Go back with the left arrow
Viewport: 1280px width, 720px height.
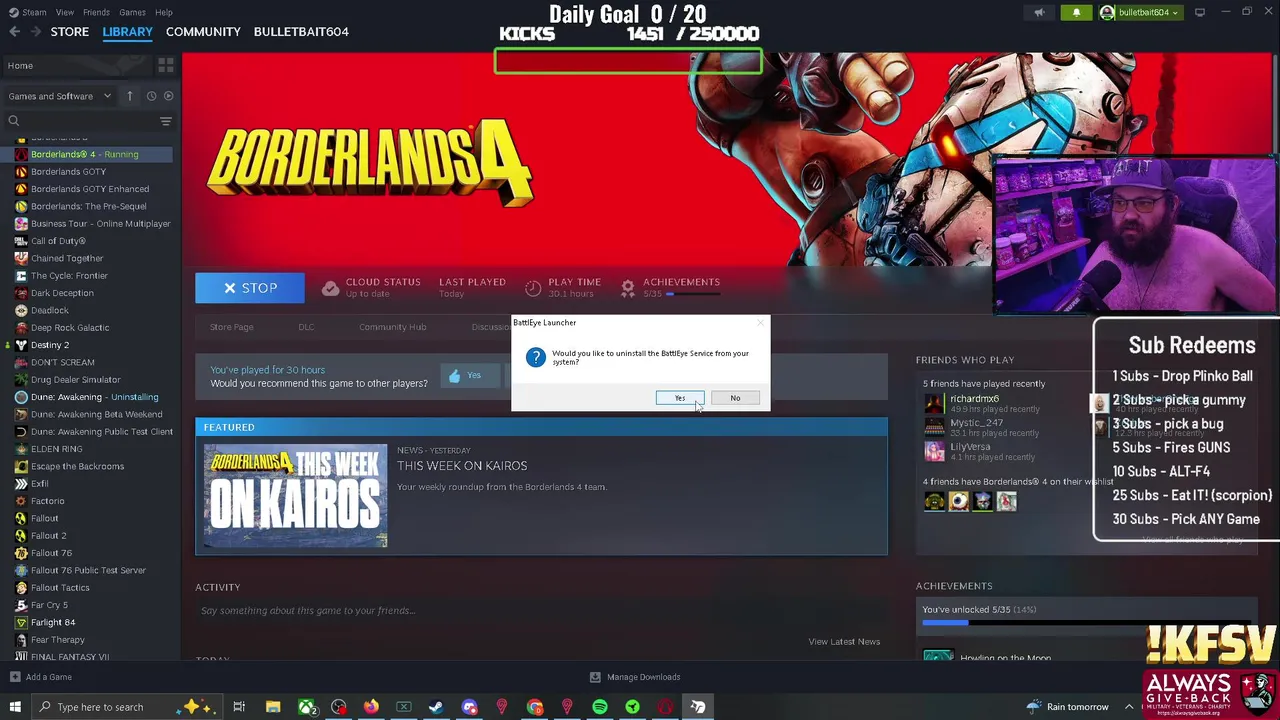pos(14,32)
